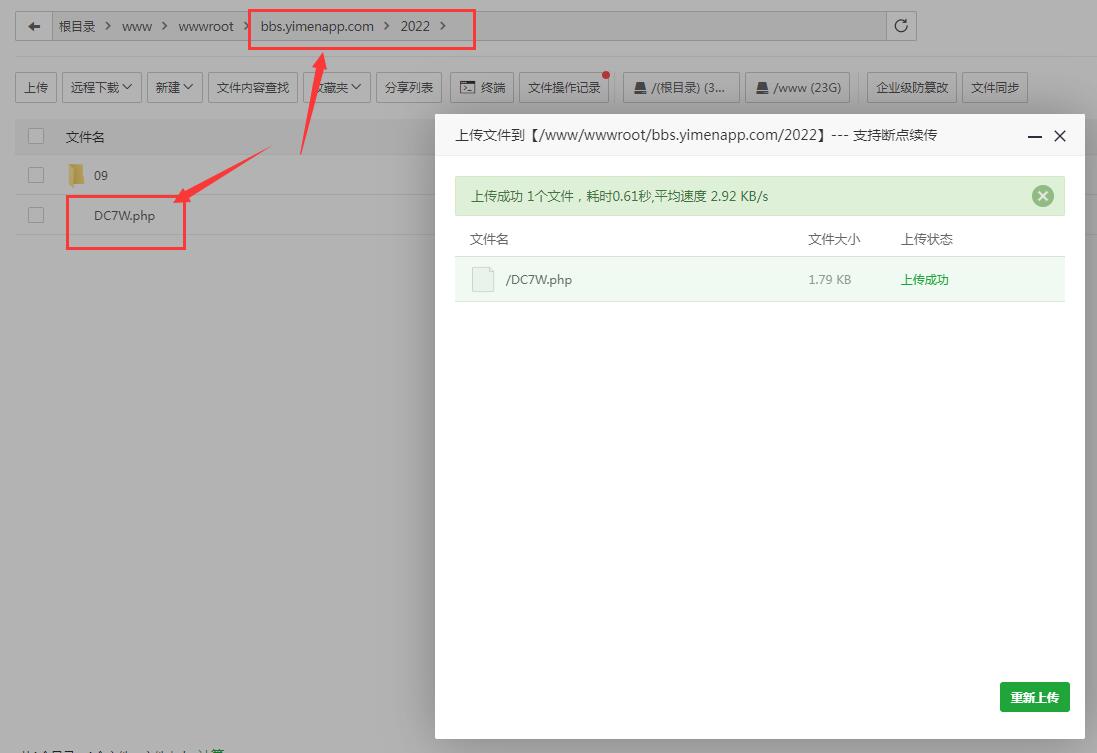Click file icon next to /DC7W.php
This screenshot has width=1097, height=753.
(483, 279)
